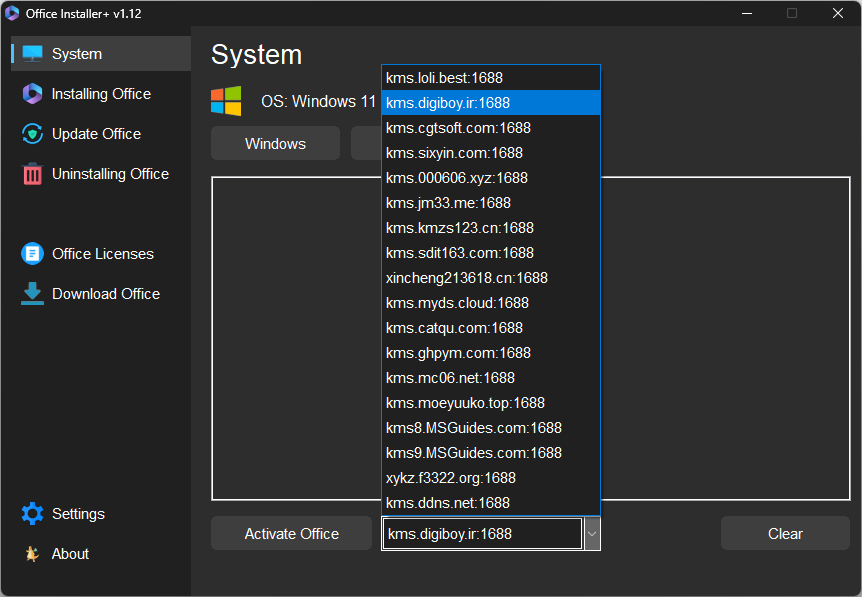Pick kms.jm33.me:1688 server

(491, 203)
